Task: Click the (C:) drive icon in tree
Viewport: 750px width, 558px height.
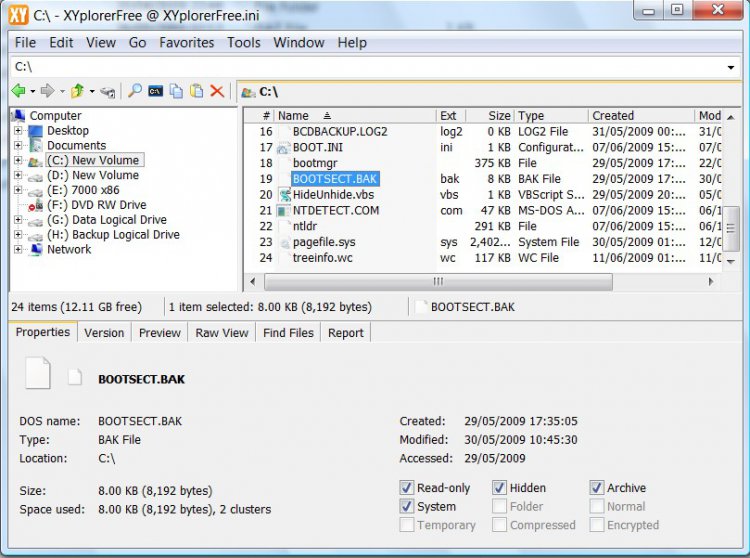Action: tap(35, 162)
